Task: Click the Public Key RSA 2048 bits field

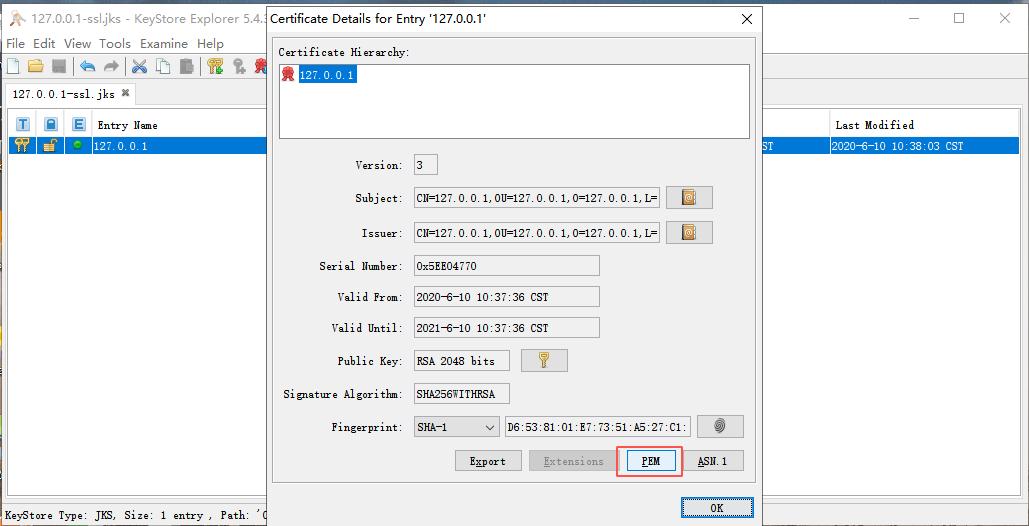Action: (x=463, y=360)
